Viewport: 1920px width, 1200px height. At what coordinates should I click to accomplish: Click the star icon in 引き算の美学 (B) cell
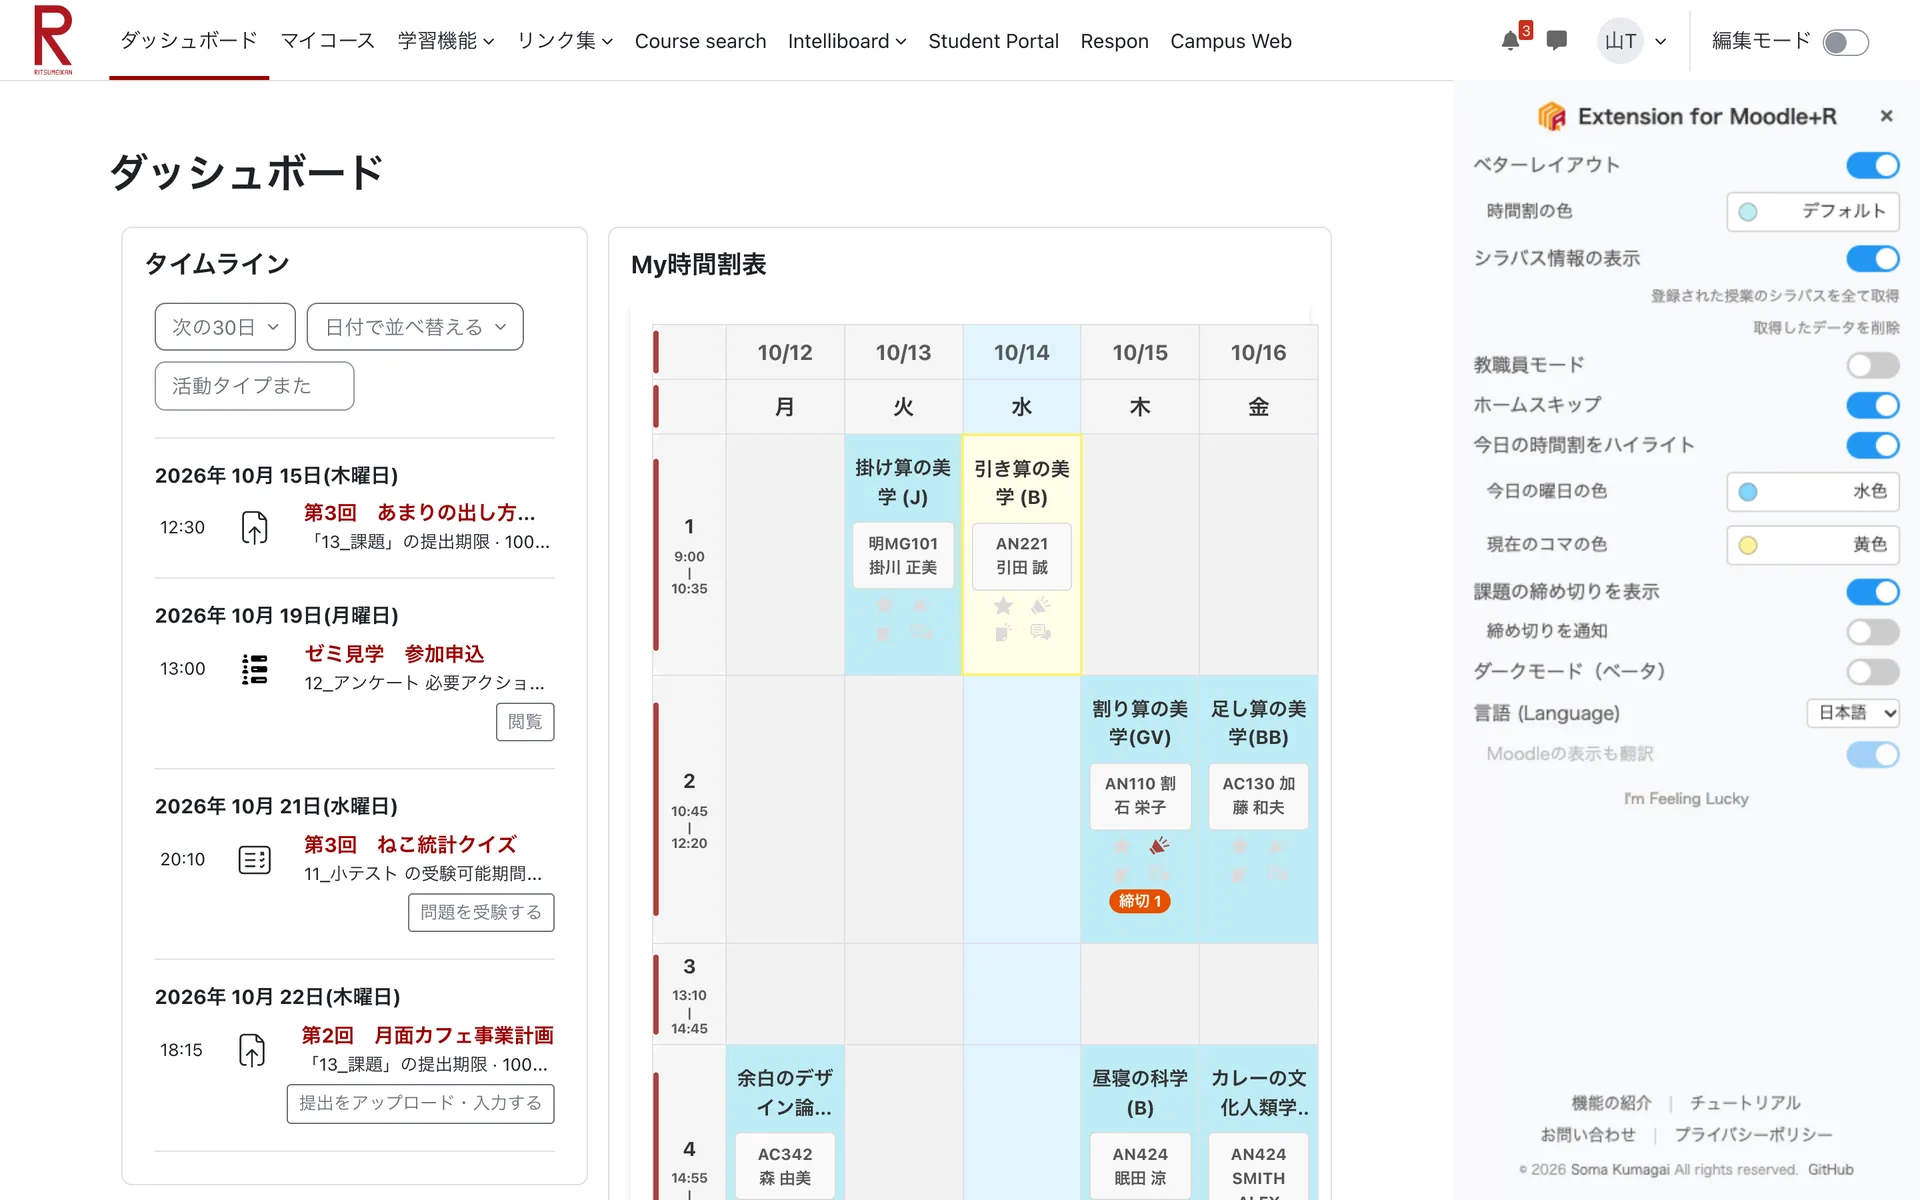[x=1003, y=606]
